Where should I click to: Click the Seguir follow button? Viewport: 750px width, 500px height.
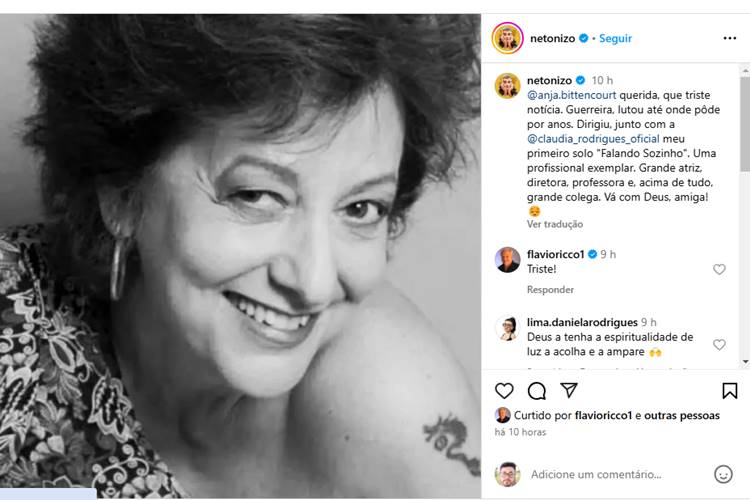615,38
